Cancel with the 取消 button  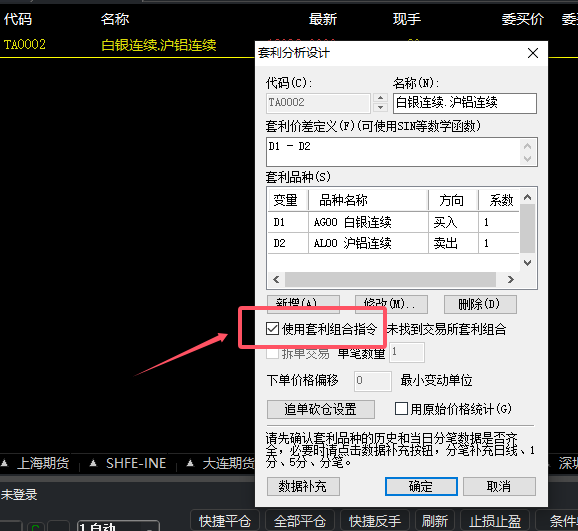tap(499, 486)
